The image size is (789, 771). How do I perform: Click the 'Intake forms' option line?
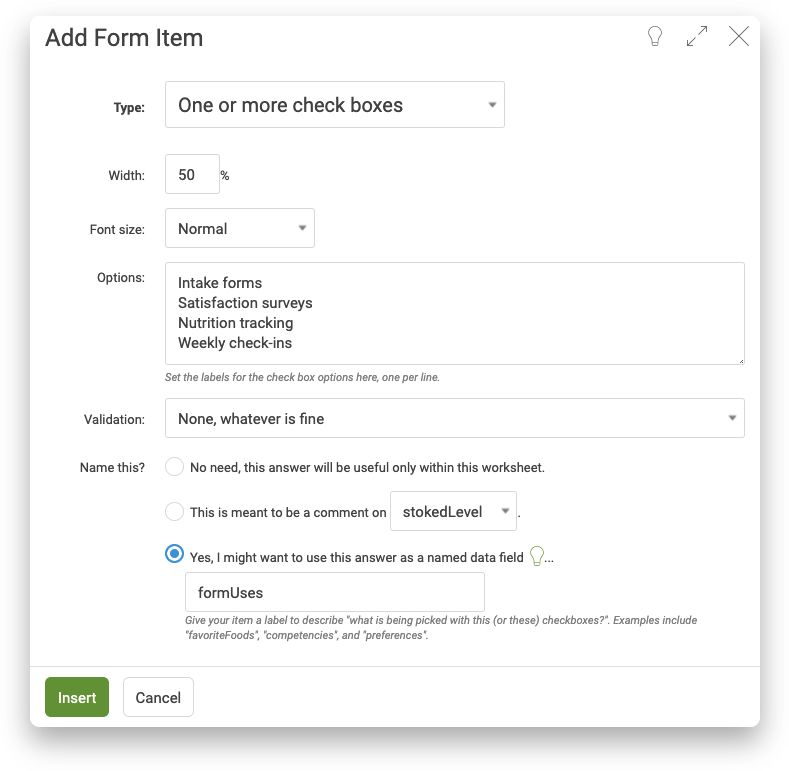(x=220, y=283)
